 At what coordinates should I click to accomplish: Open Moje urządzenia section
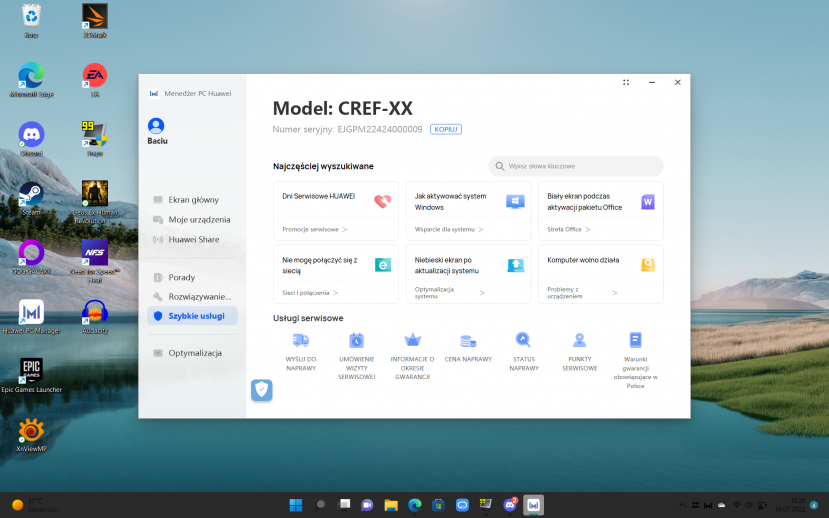[x=192, y=219]
